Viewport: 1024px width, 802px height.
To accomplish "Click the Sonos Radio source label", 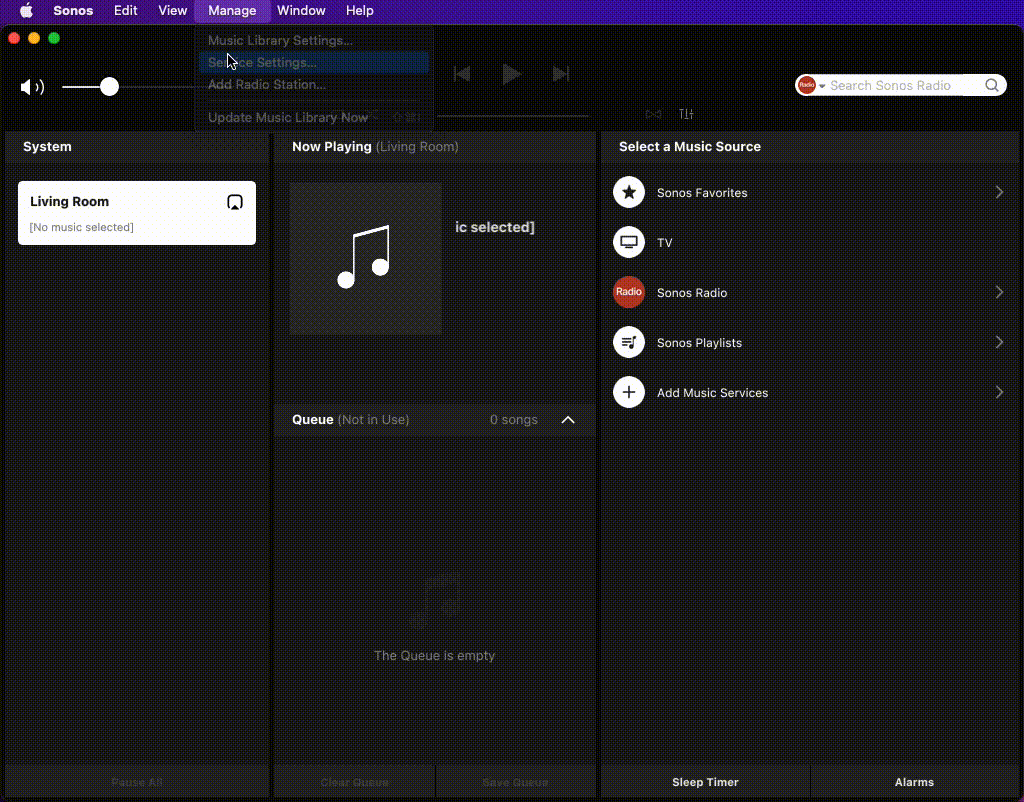I will click(692, 293).
